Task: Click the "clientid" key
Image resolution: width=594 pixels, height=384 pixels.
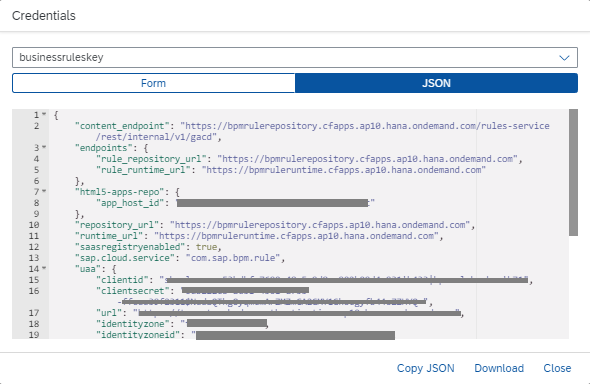Action: 122,279
